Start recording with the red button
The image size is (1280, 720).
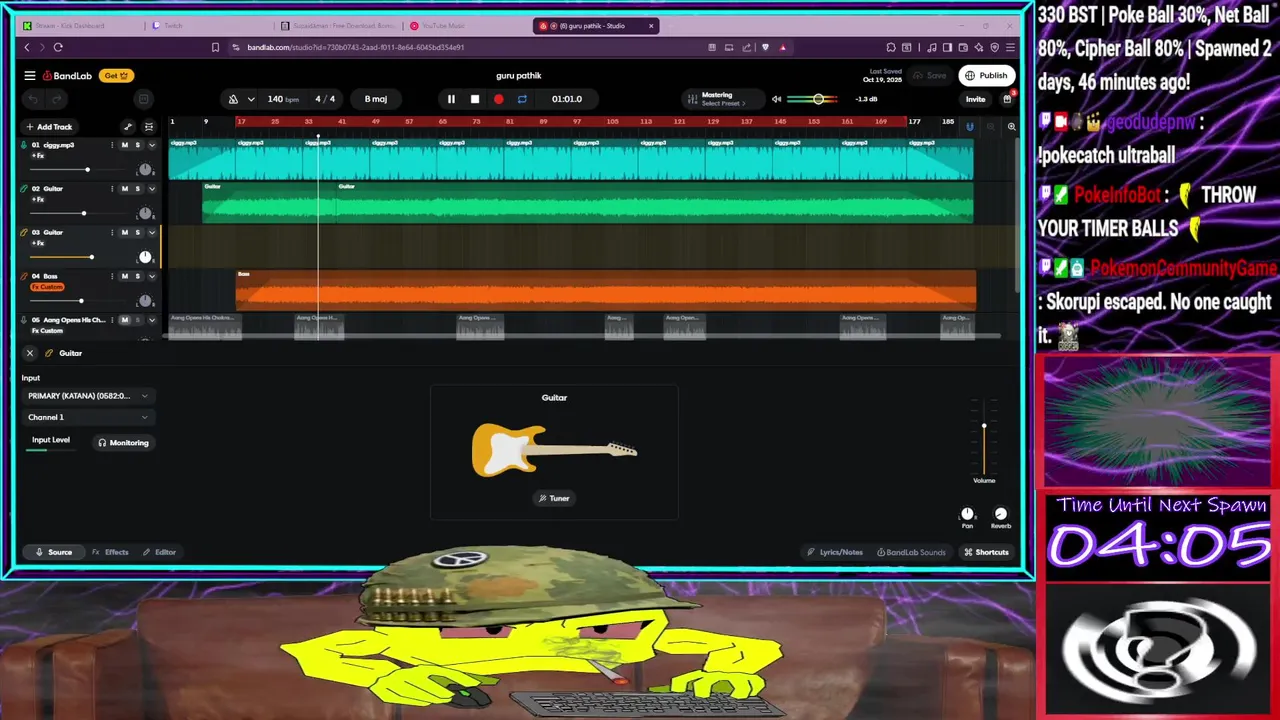[x=498, y=99]
